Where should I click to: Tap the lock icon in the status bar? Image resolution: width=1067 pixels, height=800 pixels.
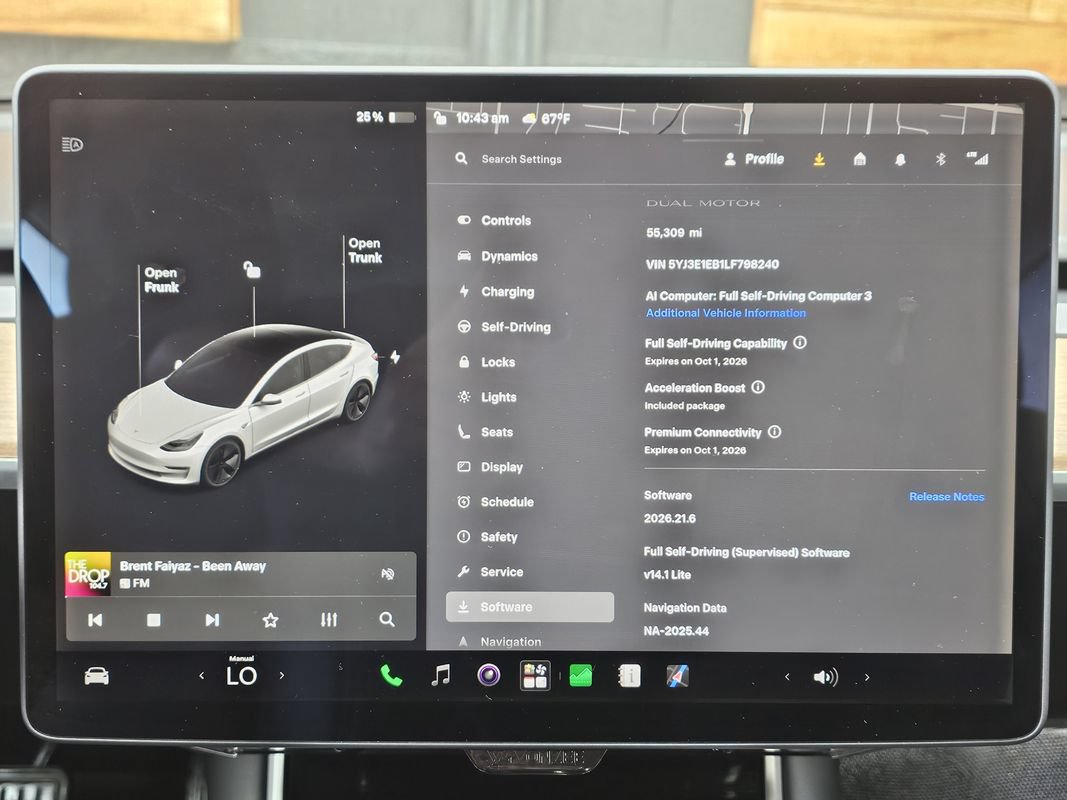440,118
